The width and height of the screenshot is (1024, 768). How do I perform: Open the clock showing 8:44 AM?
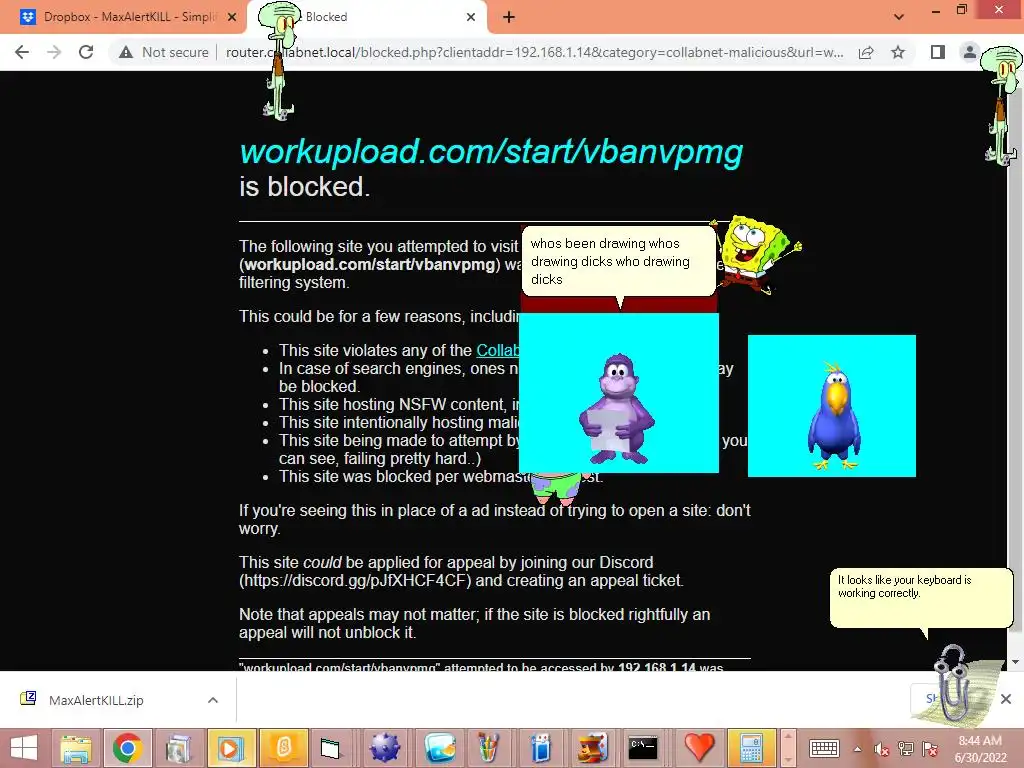(980, 749)
